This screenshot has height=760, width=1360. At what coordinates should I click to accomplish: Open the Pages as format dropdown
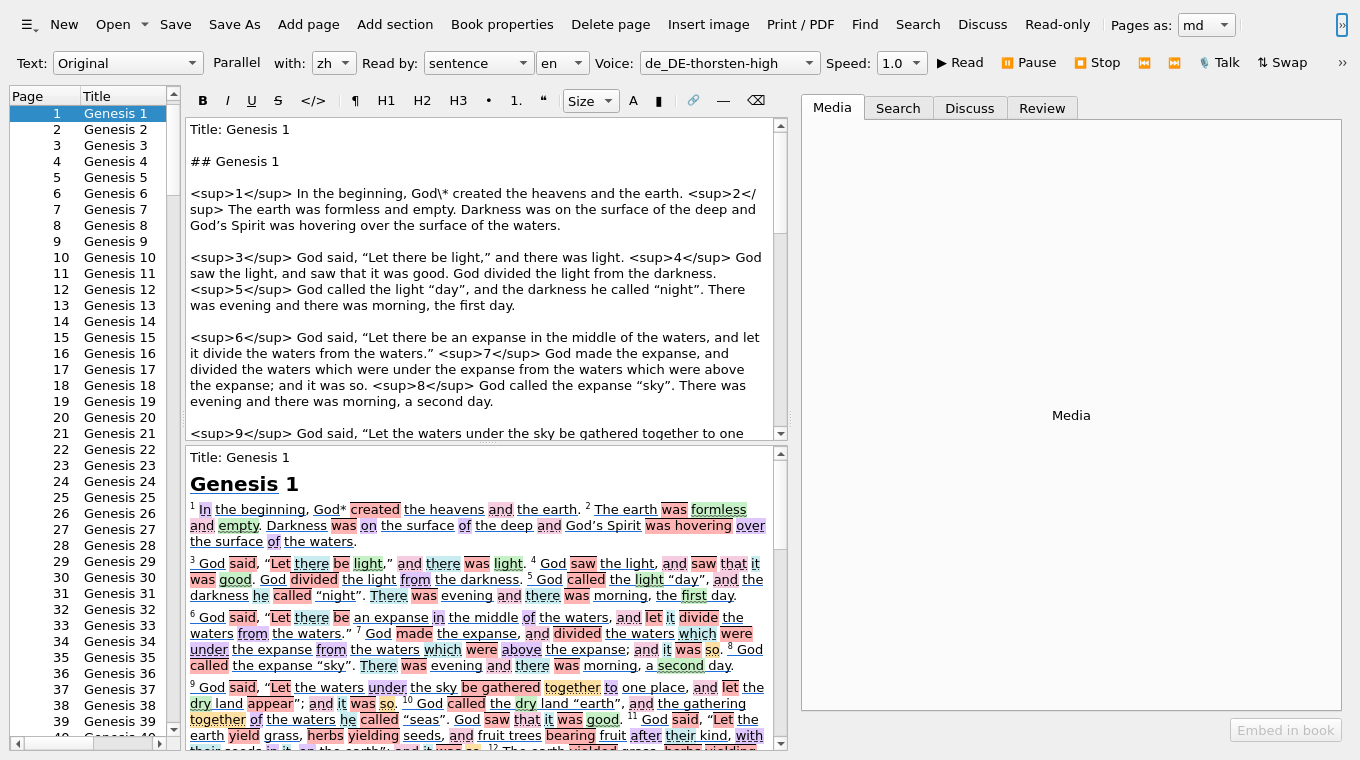click(1206, 25)
